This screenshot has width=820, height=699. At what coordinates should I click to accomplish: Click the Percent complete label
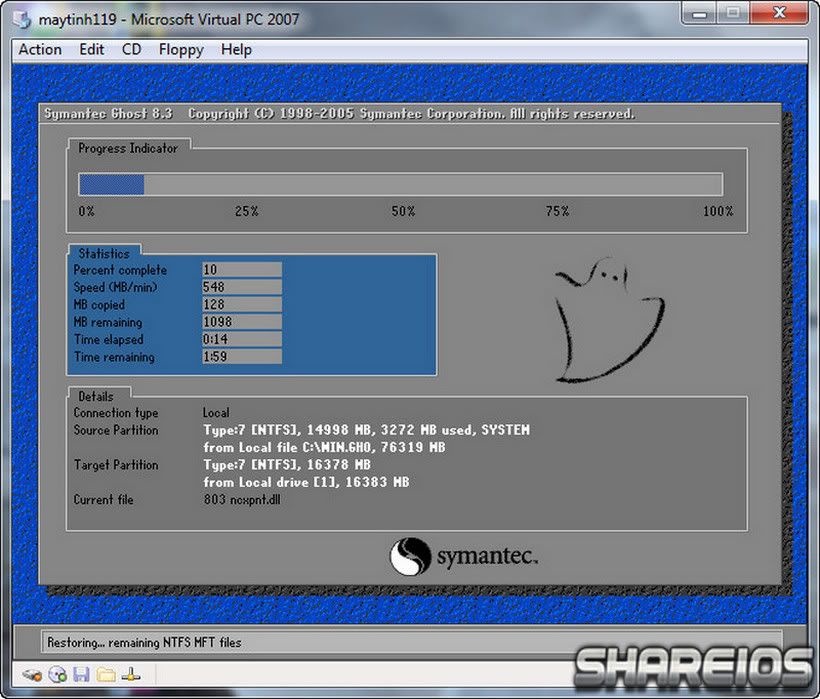(120, 270)
